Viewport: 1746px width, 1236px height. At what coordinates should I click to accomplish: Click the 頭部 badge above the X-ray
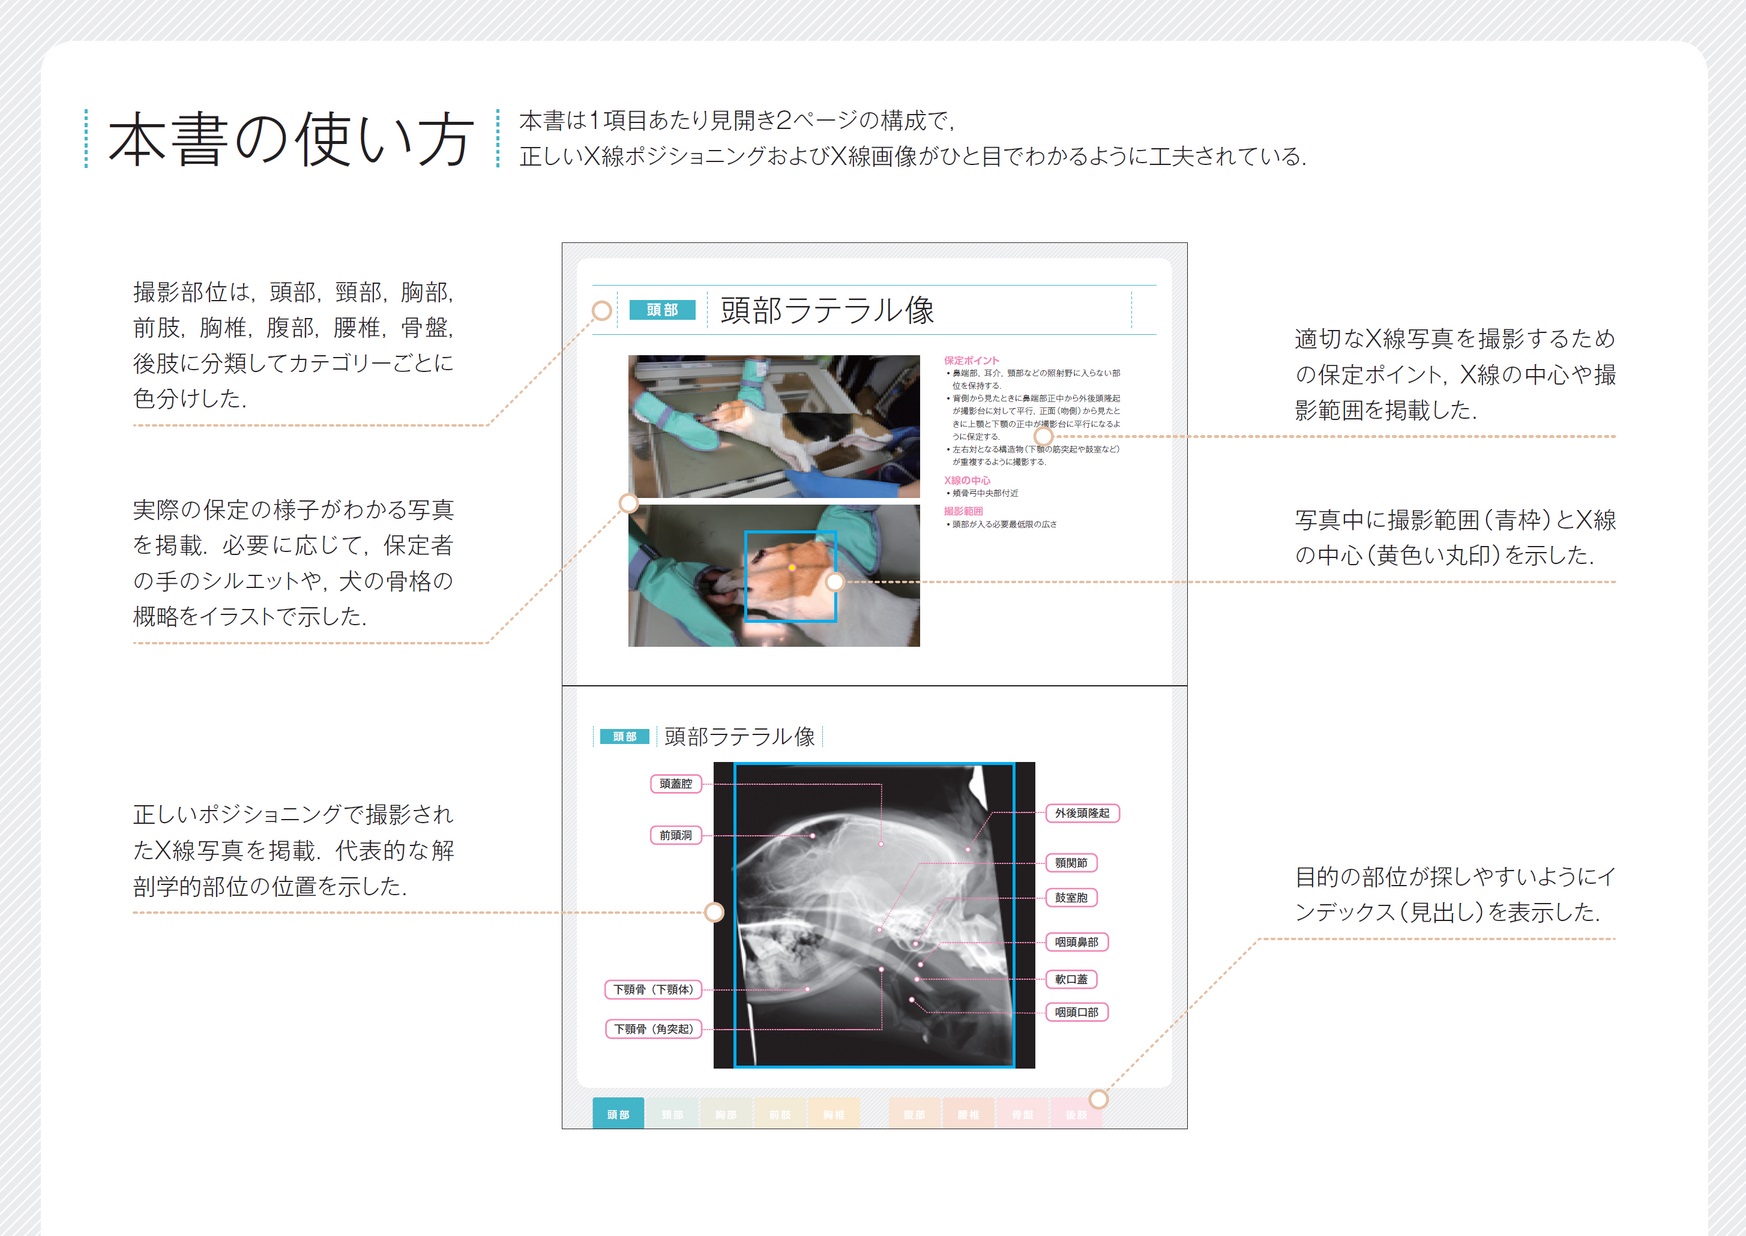point(624,737)
